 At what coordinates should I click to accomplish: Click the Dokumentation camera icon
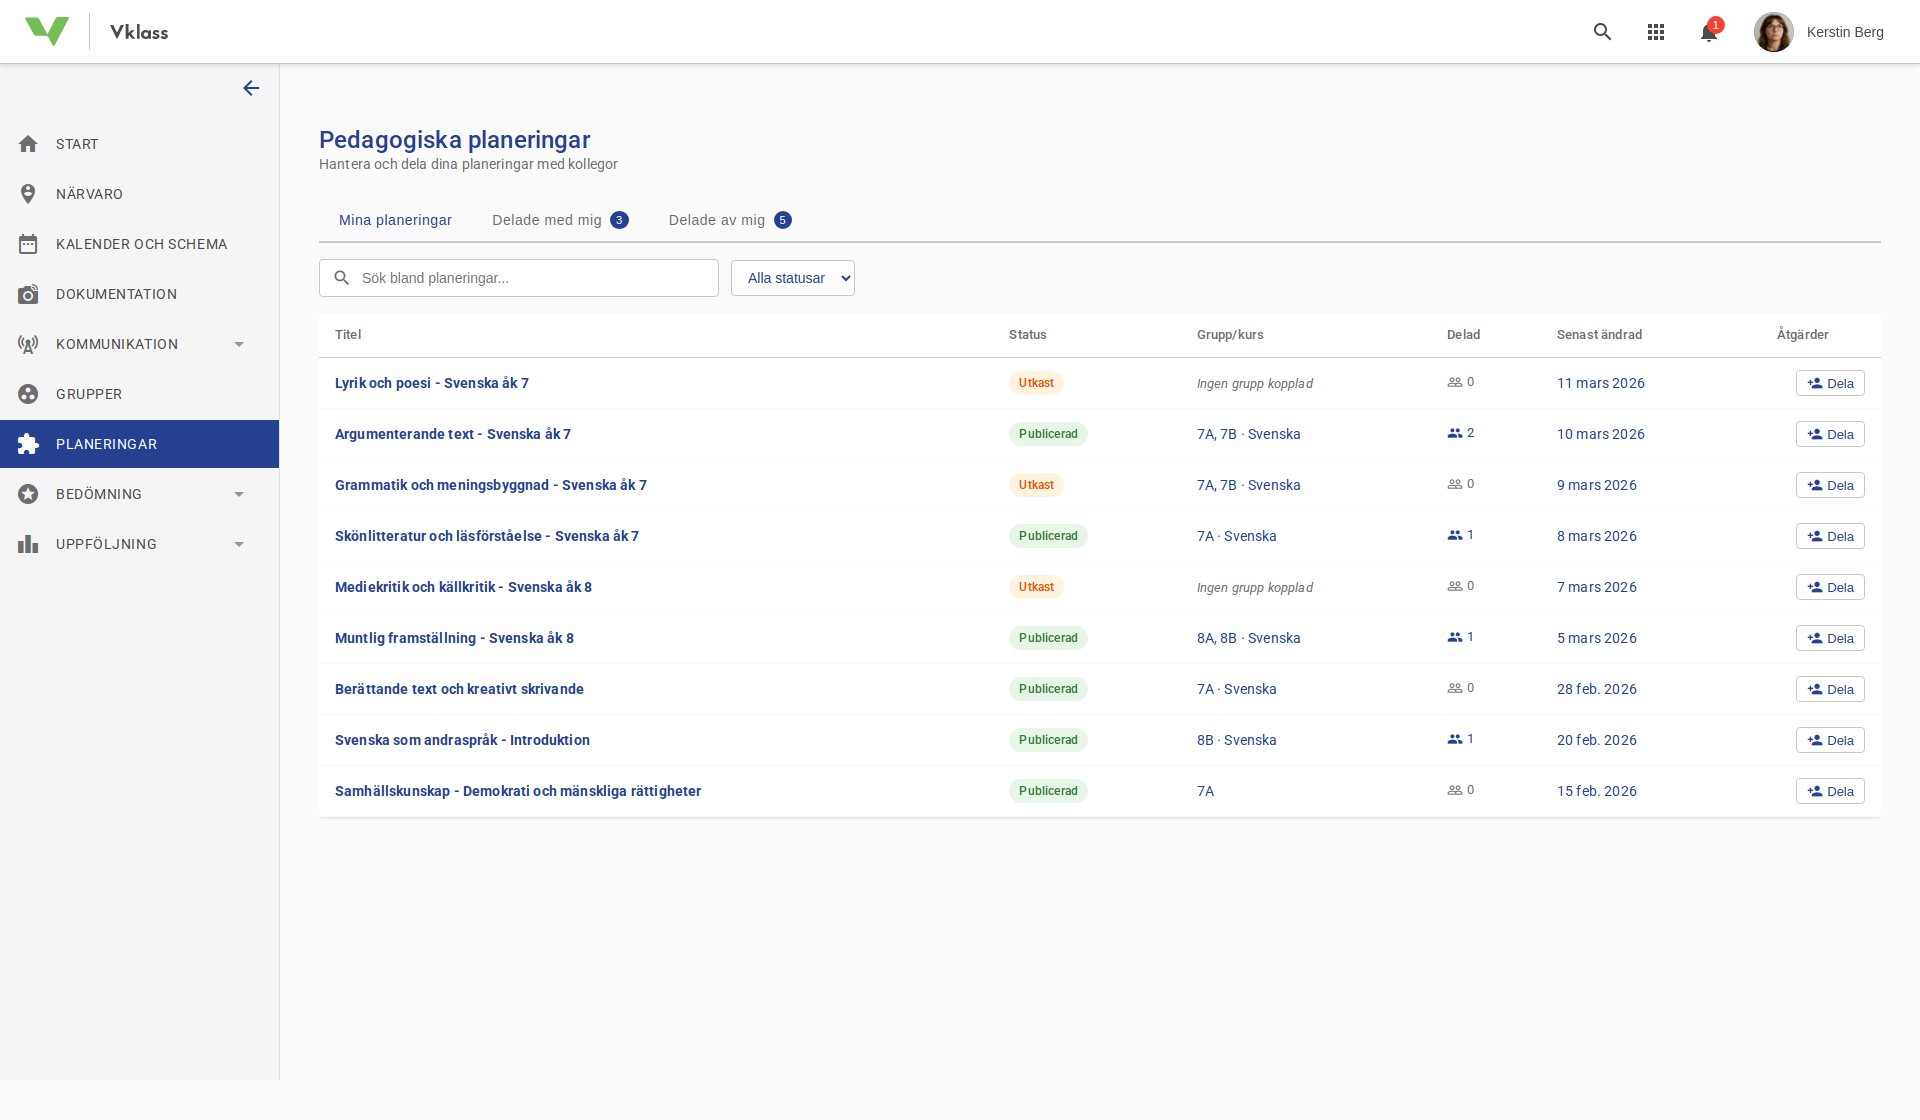coord(29,293)
